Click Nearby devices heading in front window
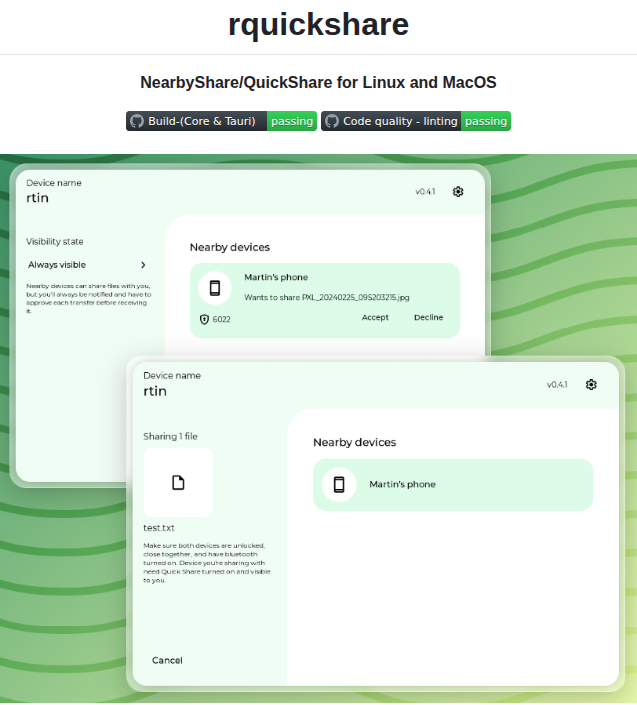The image size is (637, 705). click(x=355, y=442)
